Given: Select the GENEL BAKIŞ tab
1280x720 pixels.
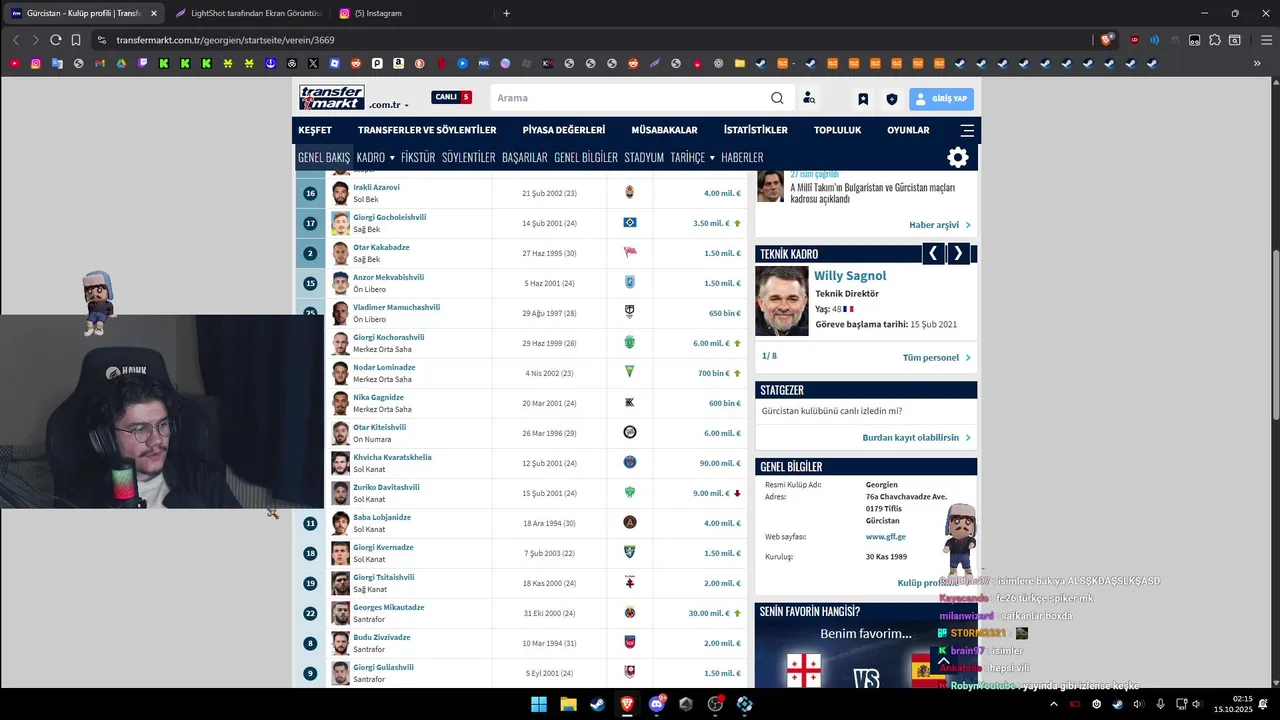Looking at the screenshot, I should pos(324,157).
